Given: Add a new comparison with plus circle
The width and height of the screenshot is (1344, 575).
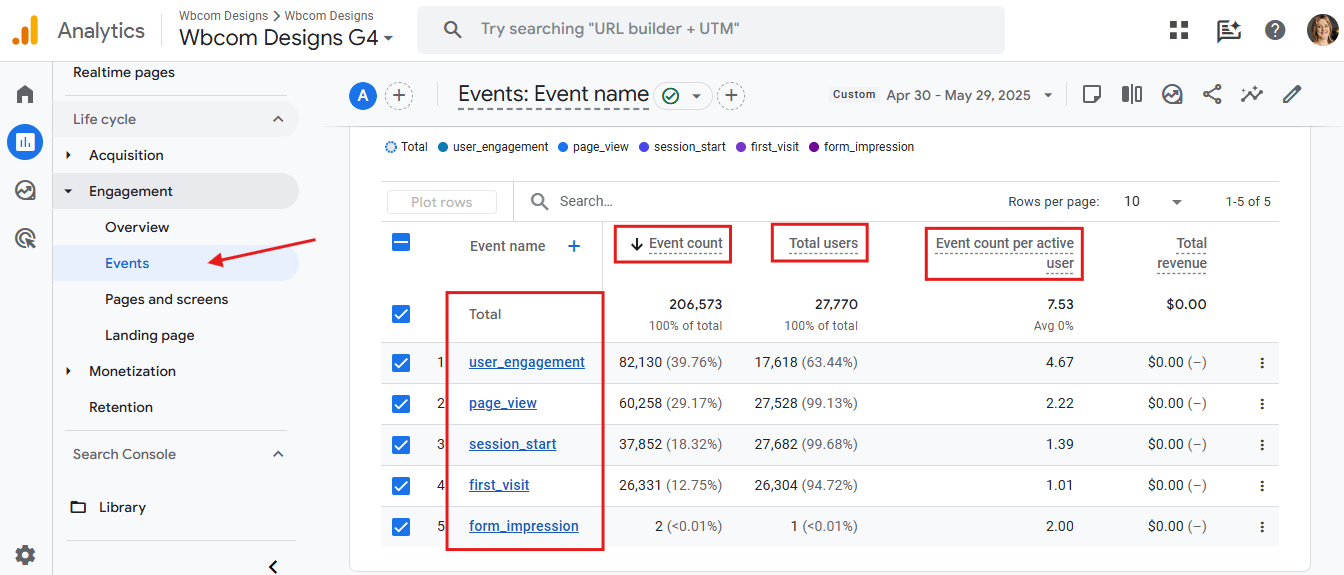Looking at the screenshot, I should click(399, 96).
